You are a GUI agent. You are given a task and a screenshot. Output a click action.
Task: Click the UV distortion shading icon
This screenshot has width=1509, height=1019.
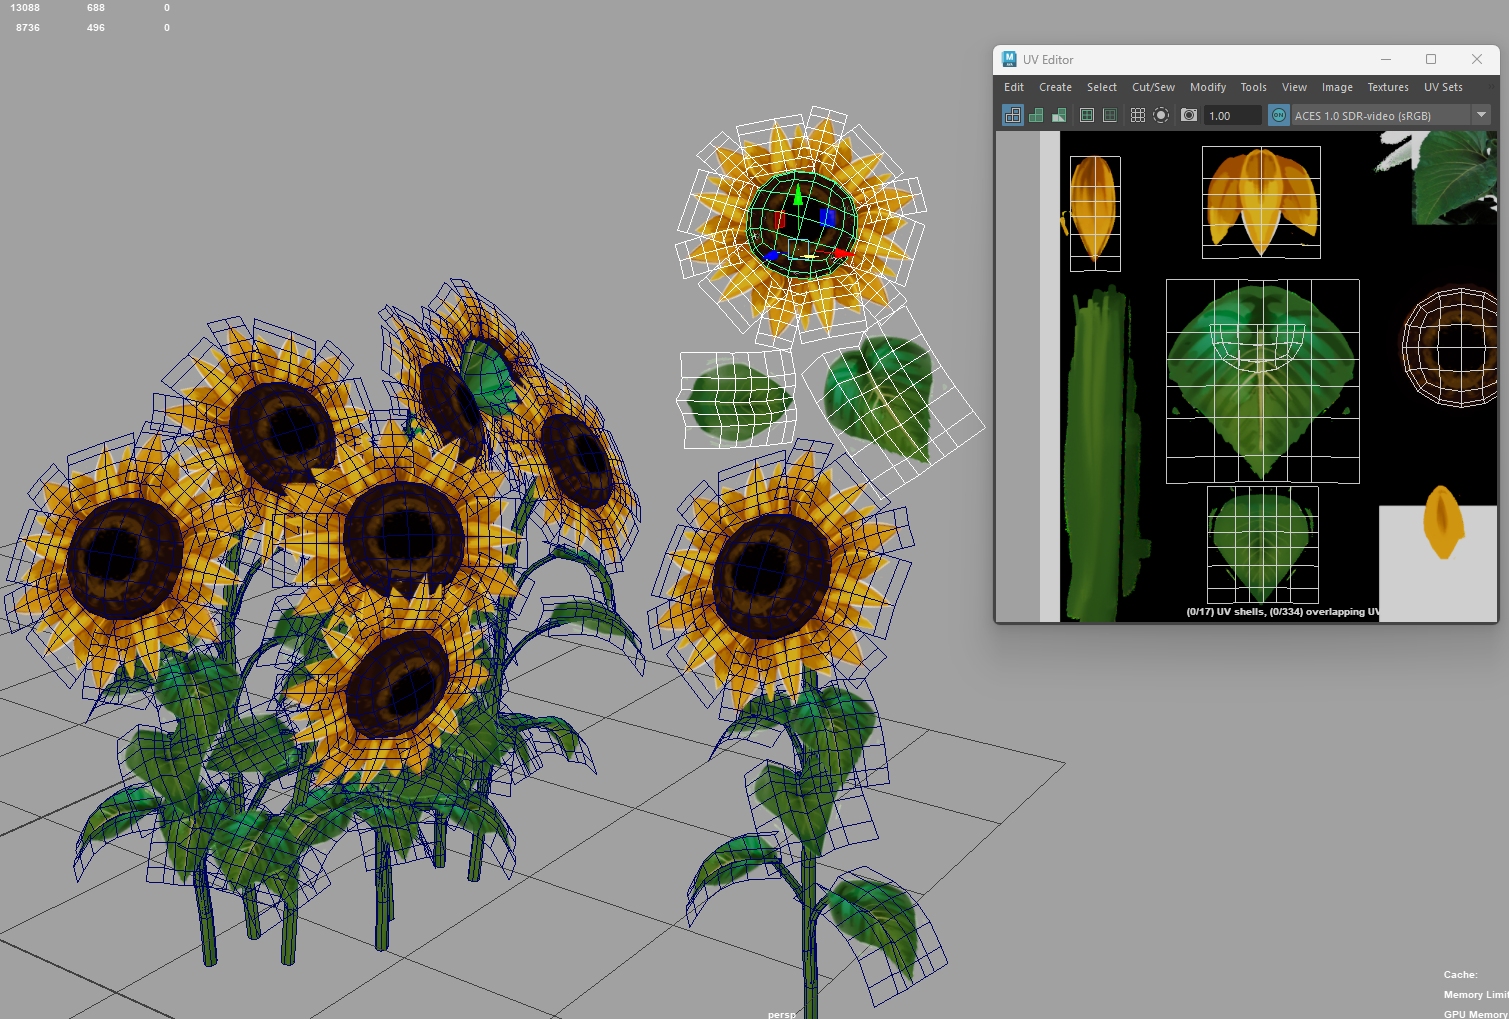1059,116
